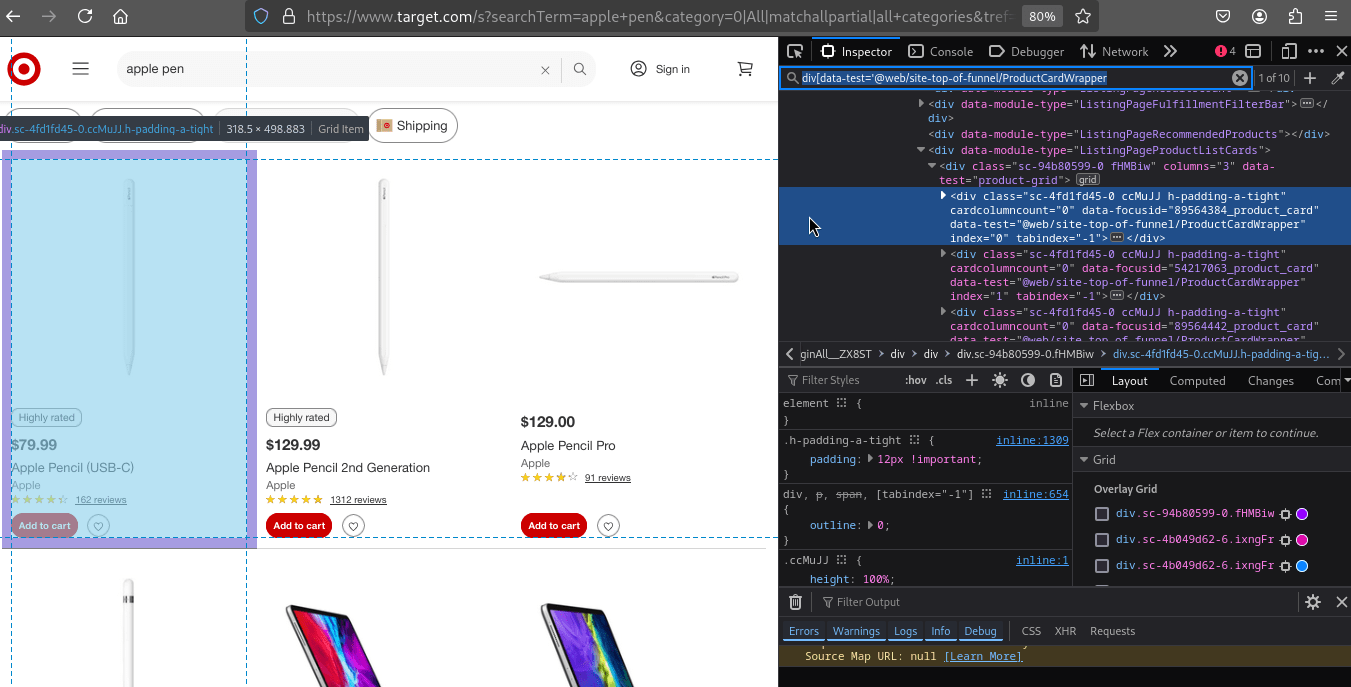Toggle Responsive Design Mode icon
This screenshot has height=687, width=1351.
click(x=1289, y=51)
